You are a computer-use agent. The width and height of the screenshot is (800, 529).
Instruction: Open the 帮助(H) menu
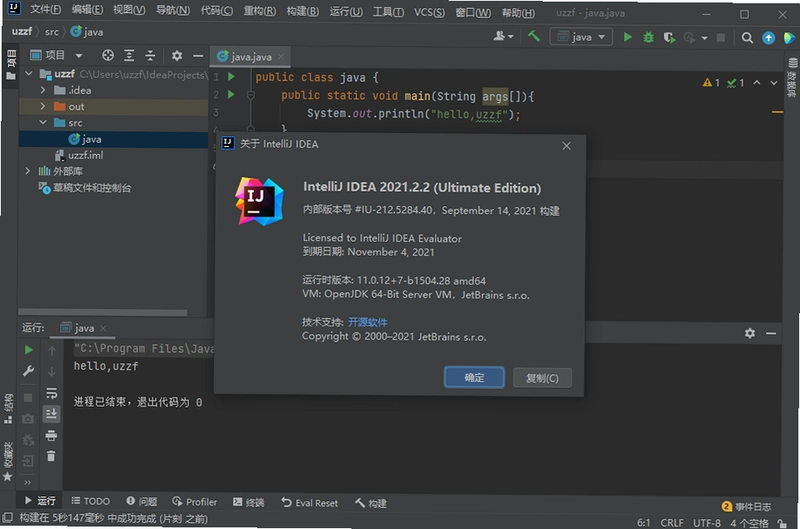point(518,13)
